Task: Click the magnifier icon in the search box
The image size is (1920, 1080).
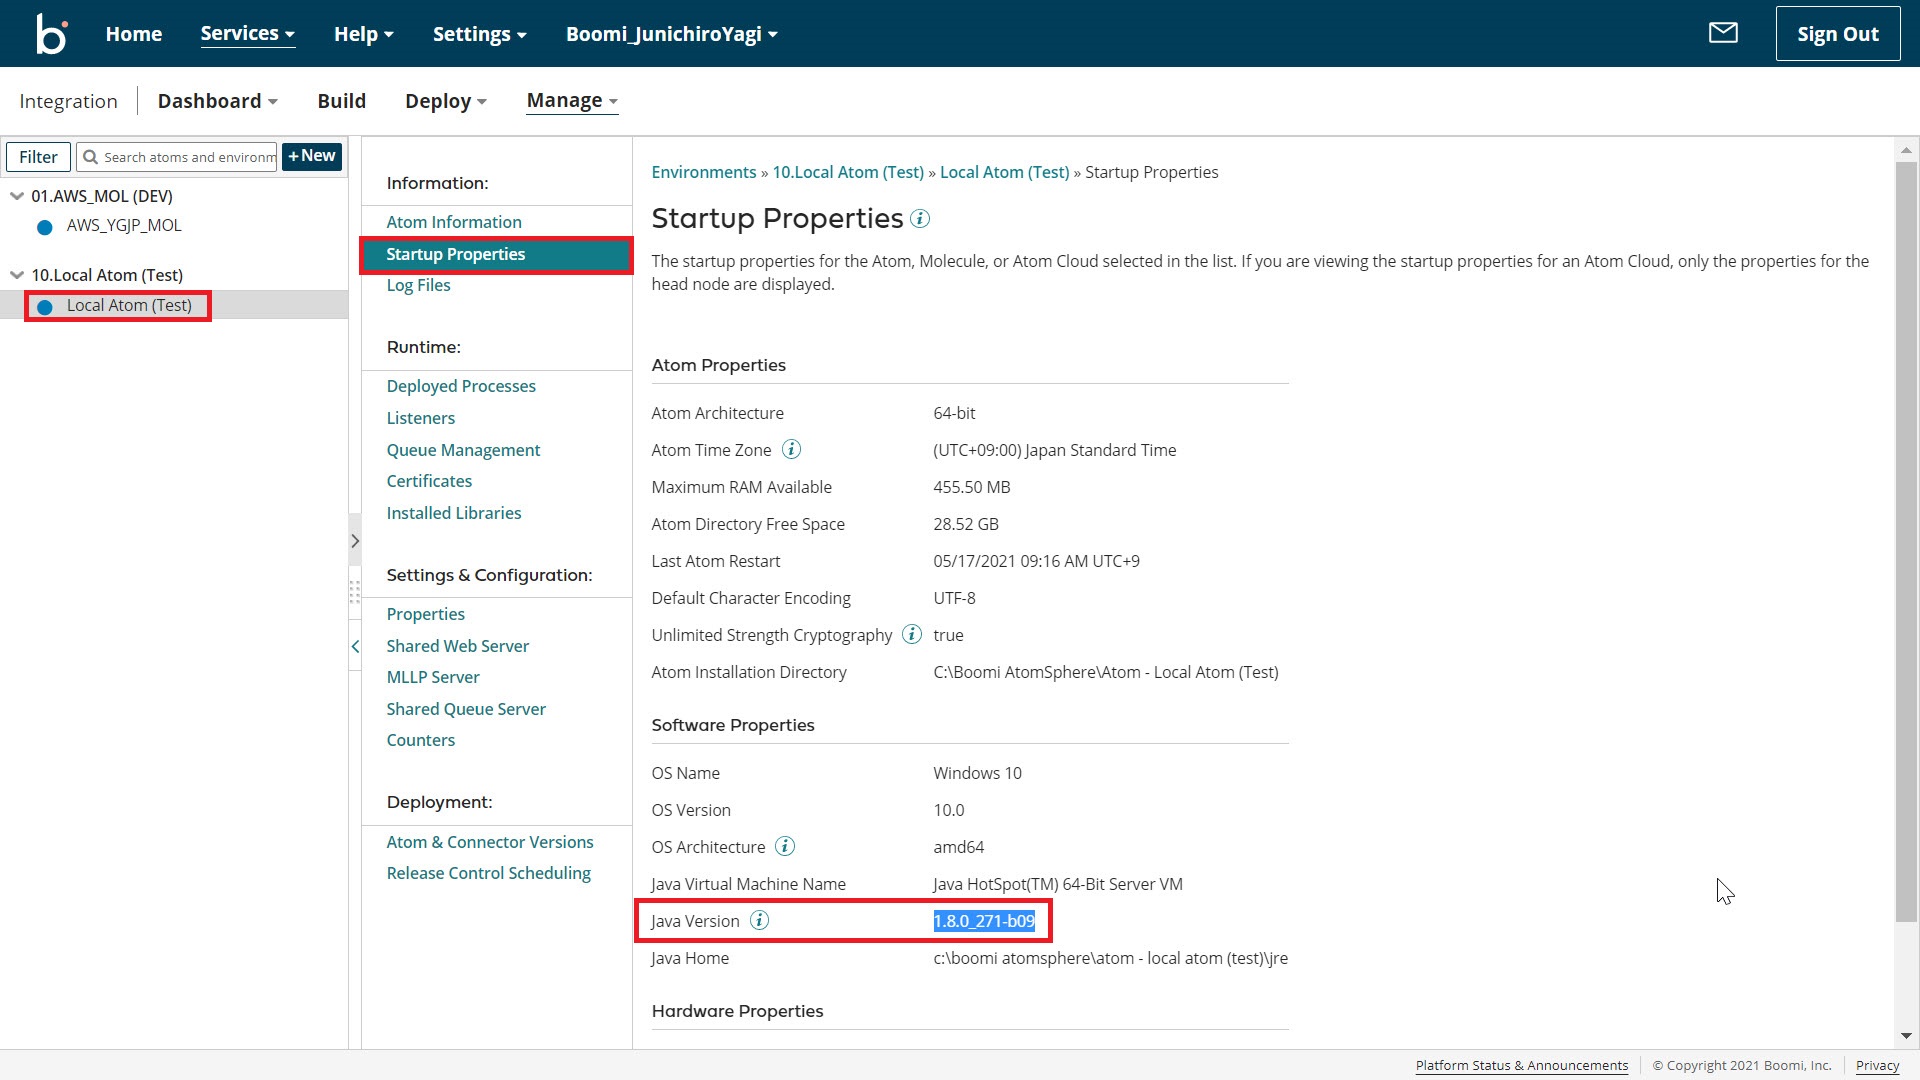Action: tap(91, 157)
